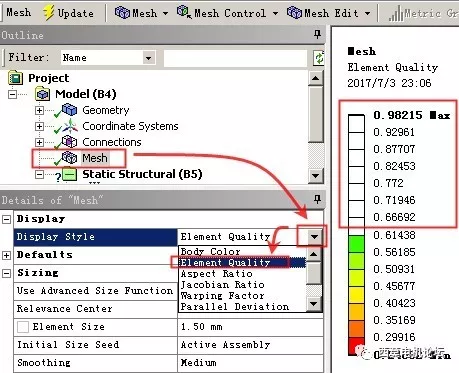Click the green refresh icon beside filter
Viewport: 459px width, 373px height.
[319, 58]
